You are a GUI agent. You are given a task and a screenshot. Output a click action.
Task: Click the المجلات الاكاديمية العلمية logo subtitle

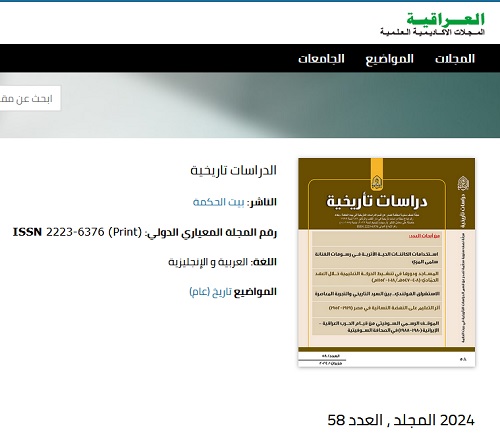click(432, 32)
